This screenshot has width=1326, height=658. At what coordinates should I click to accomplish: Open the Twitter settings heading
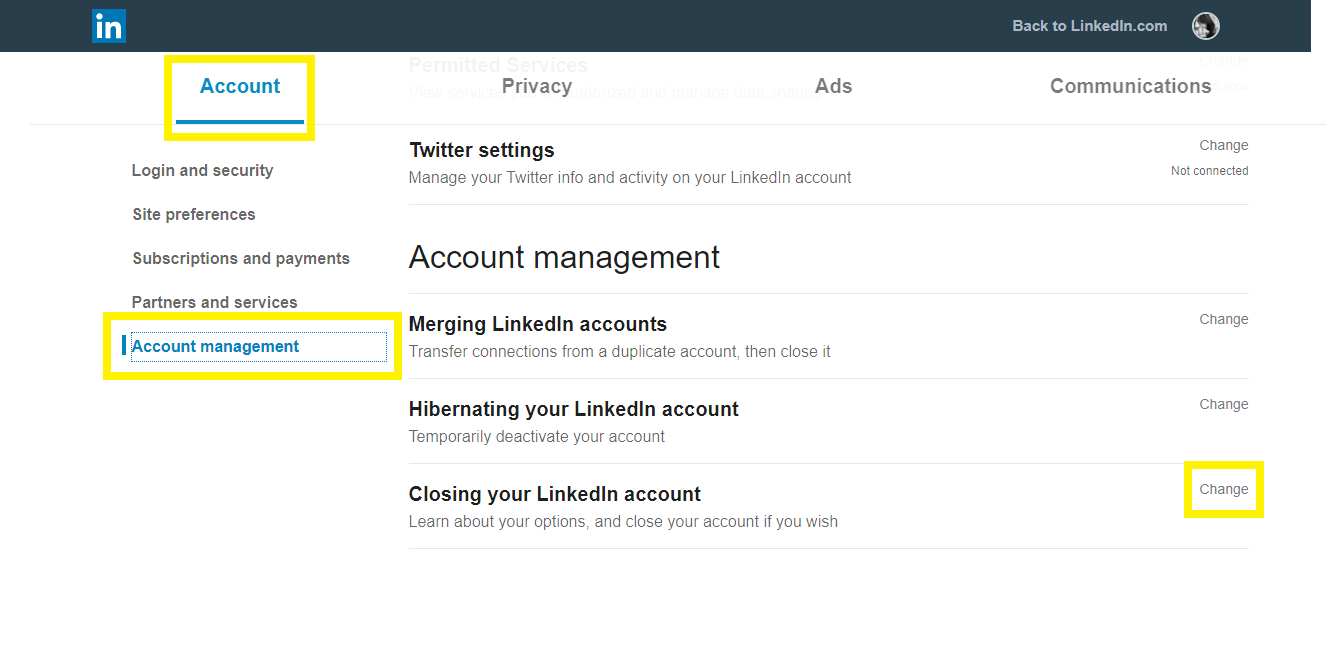pyautogui.click(x=481, y=149)
